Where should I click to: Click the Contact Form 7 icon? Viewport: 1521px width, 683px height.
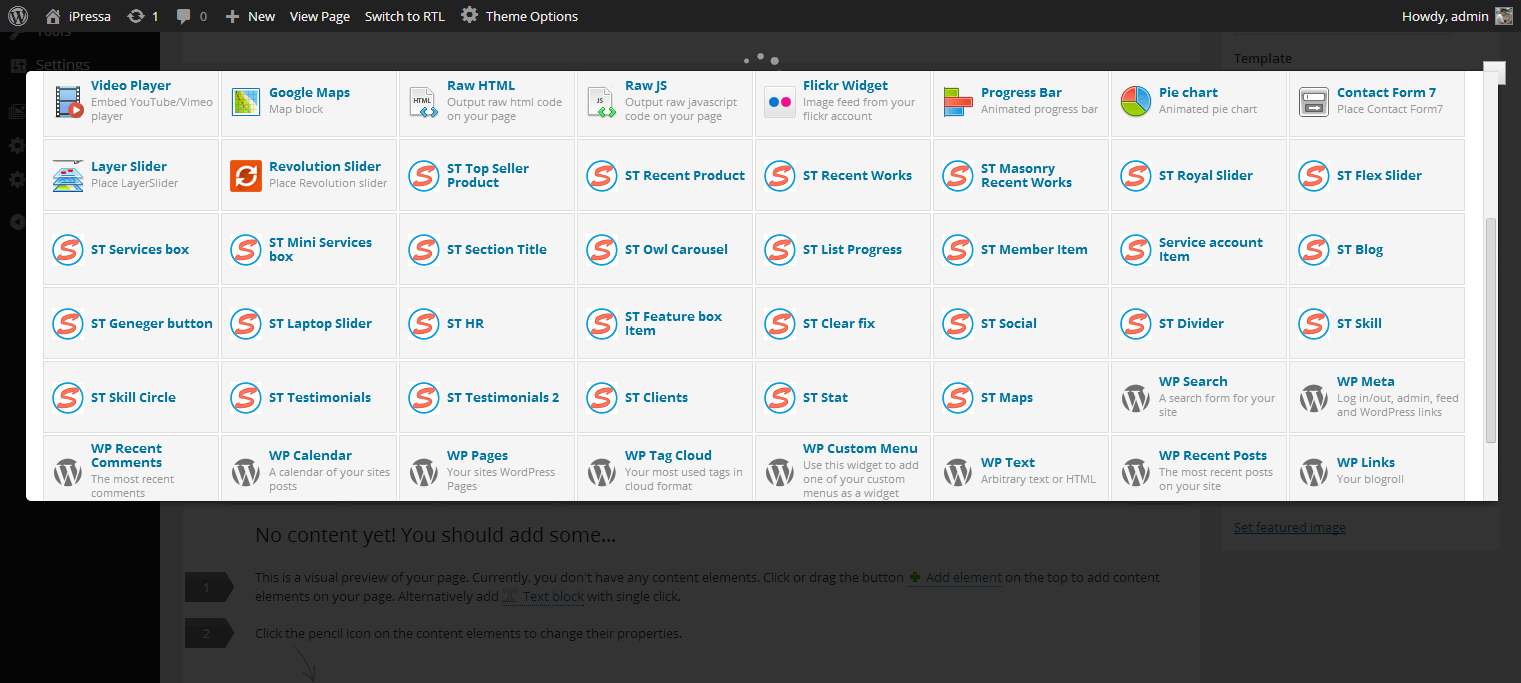coord(1314,102)
